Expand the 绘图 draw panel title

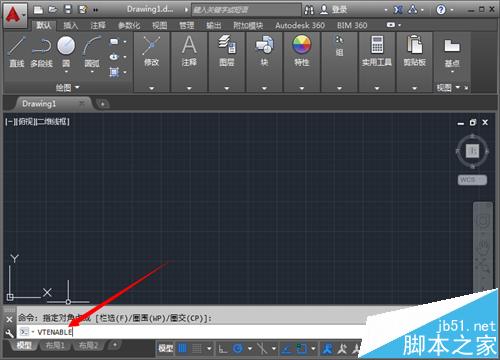point(68,87)
